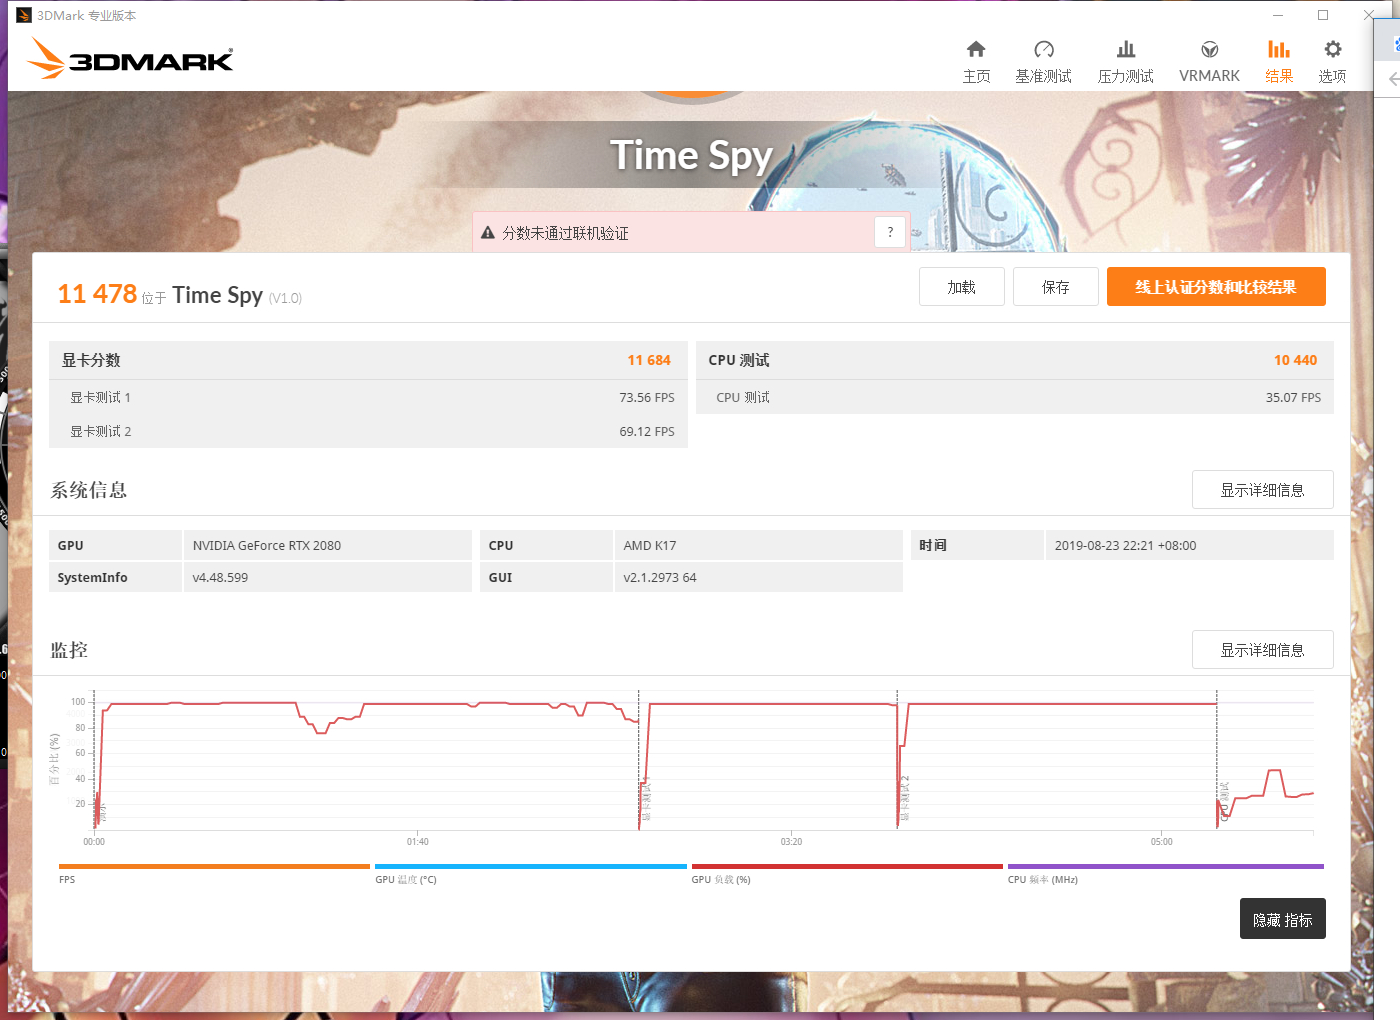Click the 35.07 FPS value

click(x=1293, y=397)
